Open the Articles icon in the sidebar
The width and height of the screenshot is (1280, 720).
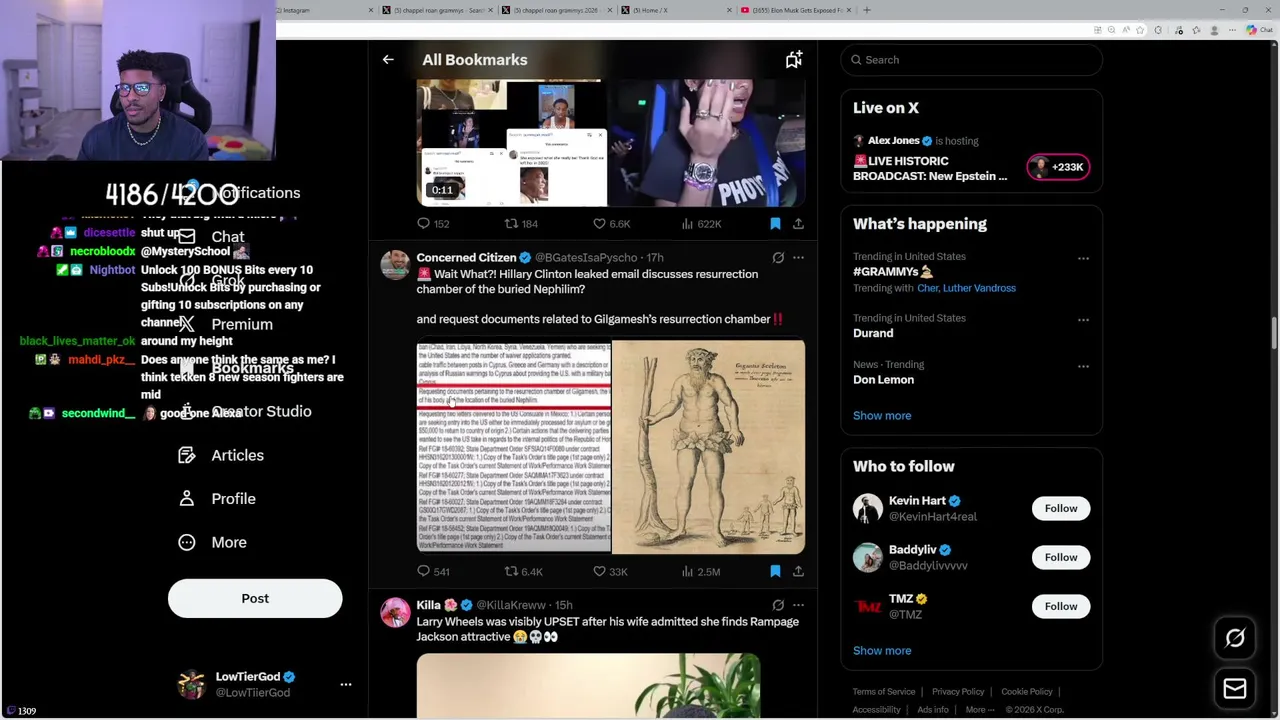[187, 455]
